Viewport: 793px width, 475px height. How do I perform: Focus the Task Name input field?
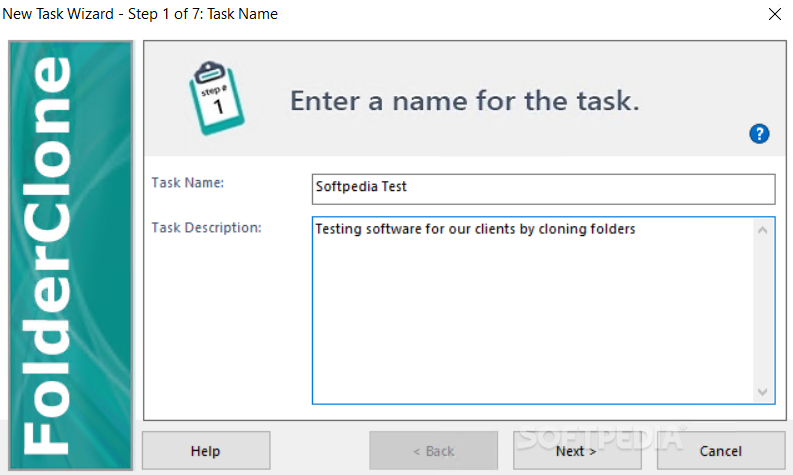point(543,189)
